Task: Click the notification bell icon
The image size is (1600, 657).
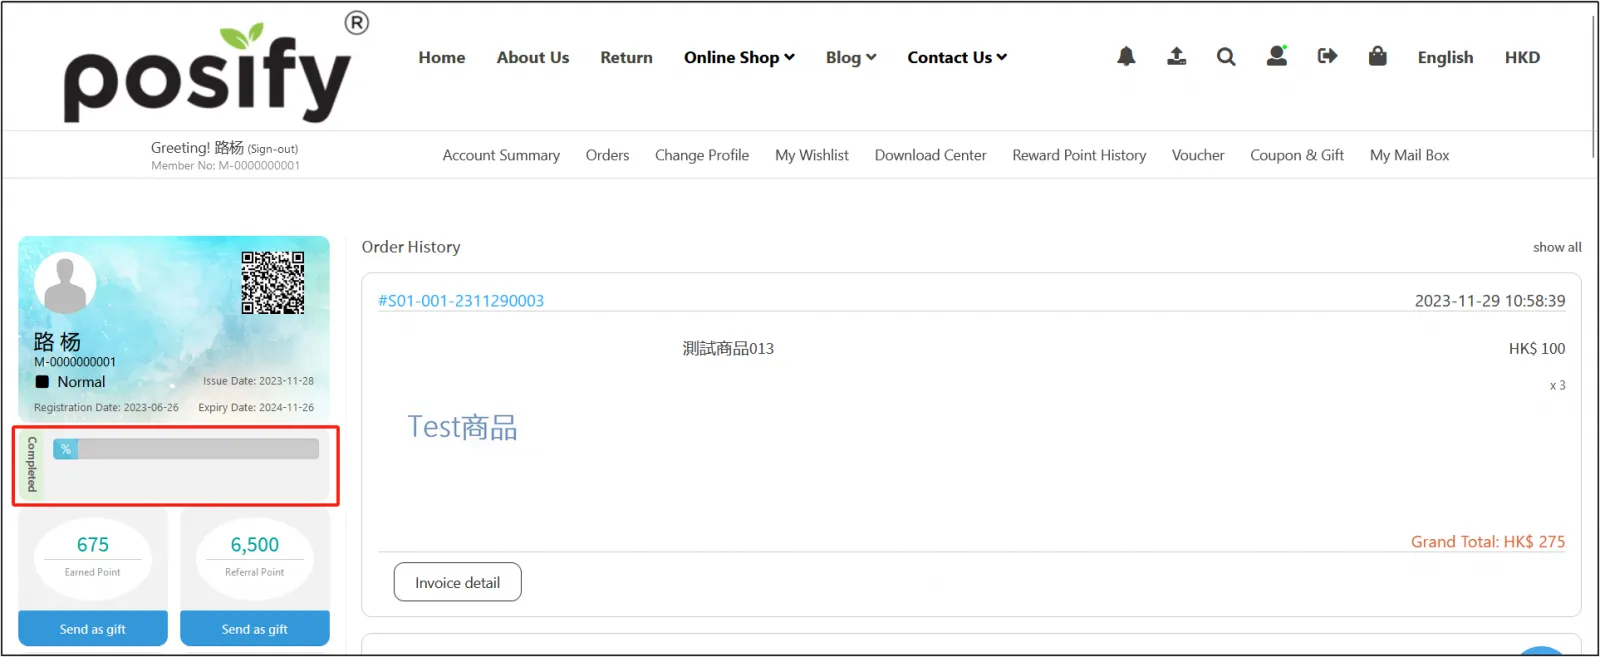Action: coord(1126,57)
